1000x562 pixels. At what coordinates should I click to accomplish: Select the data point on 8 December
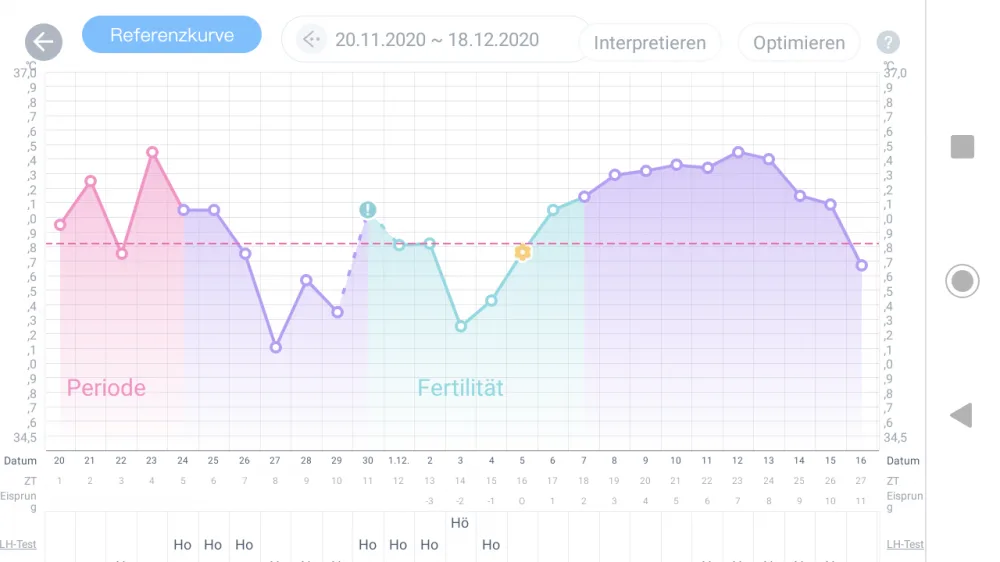tap(615, 175)
